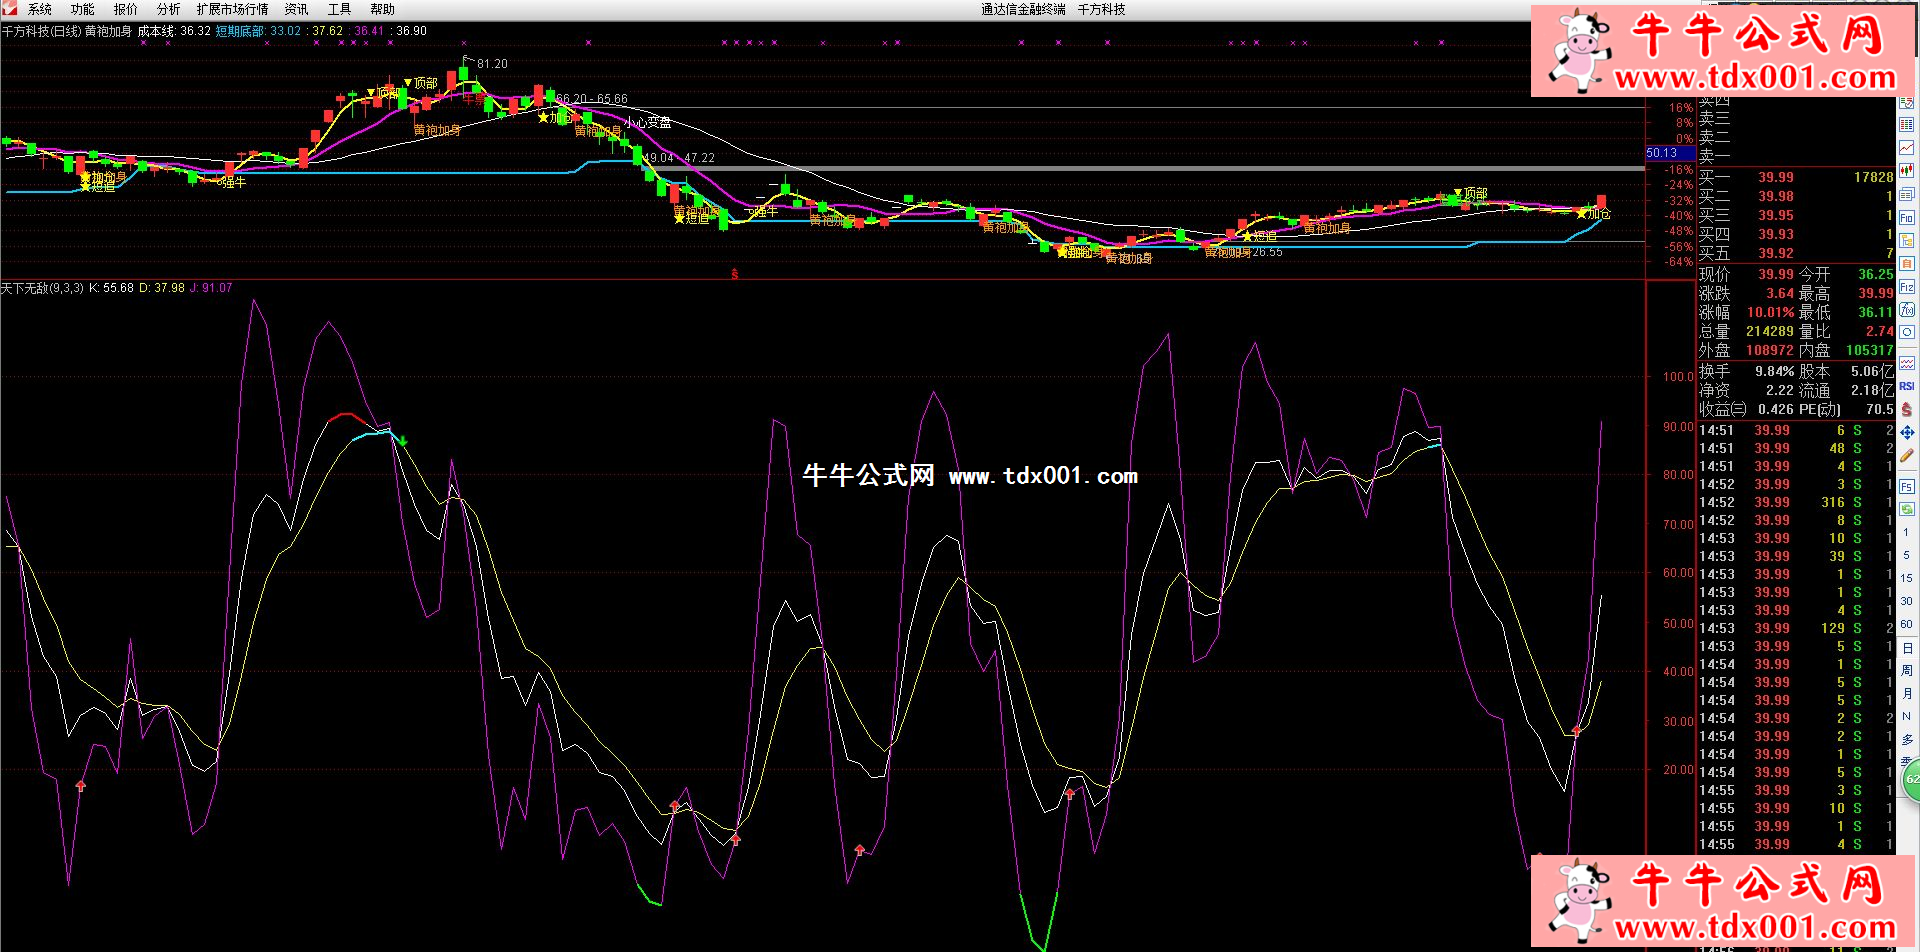
Task: Open the 系统 menu
Action: (39, 9)
